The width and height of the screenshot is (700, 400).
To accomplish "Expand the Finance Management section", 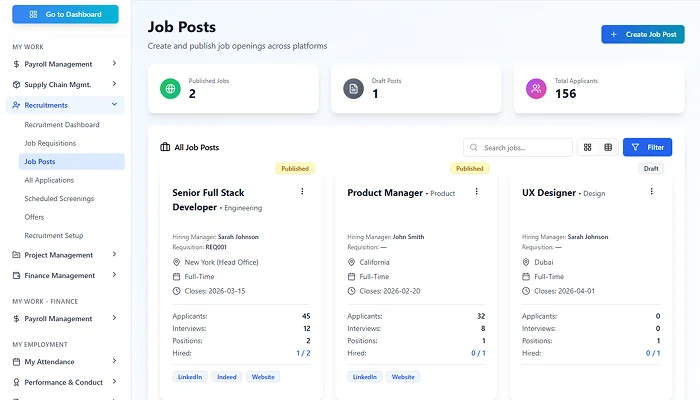I will pyautogui.click(x=114, y=275).
